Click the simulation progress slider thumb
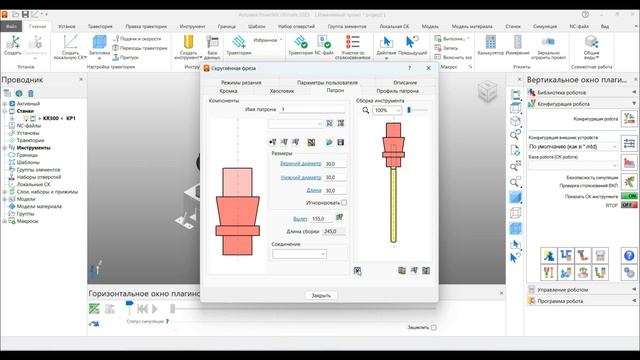This screenshot has width=640, height=360. point(173,309)
